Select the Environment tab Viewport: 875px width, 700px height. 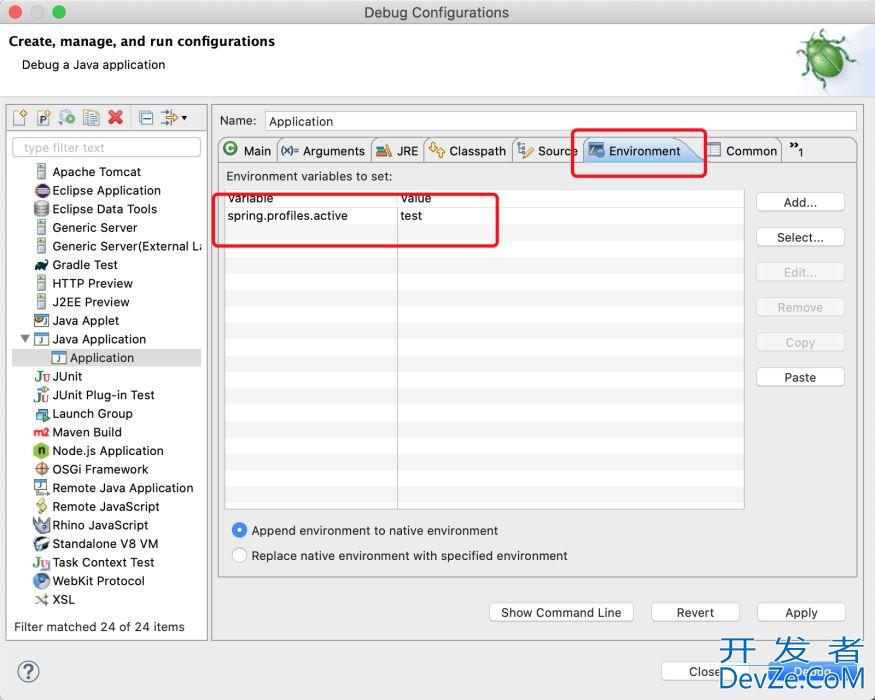click(x=640, y=151)
